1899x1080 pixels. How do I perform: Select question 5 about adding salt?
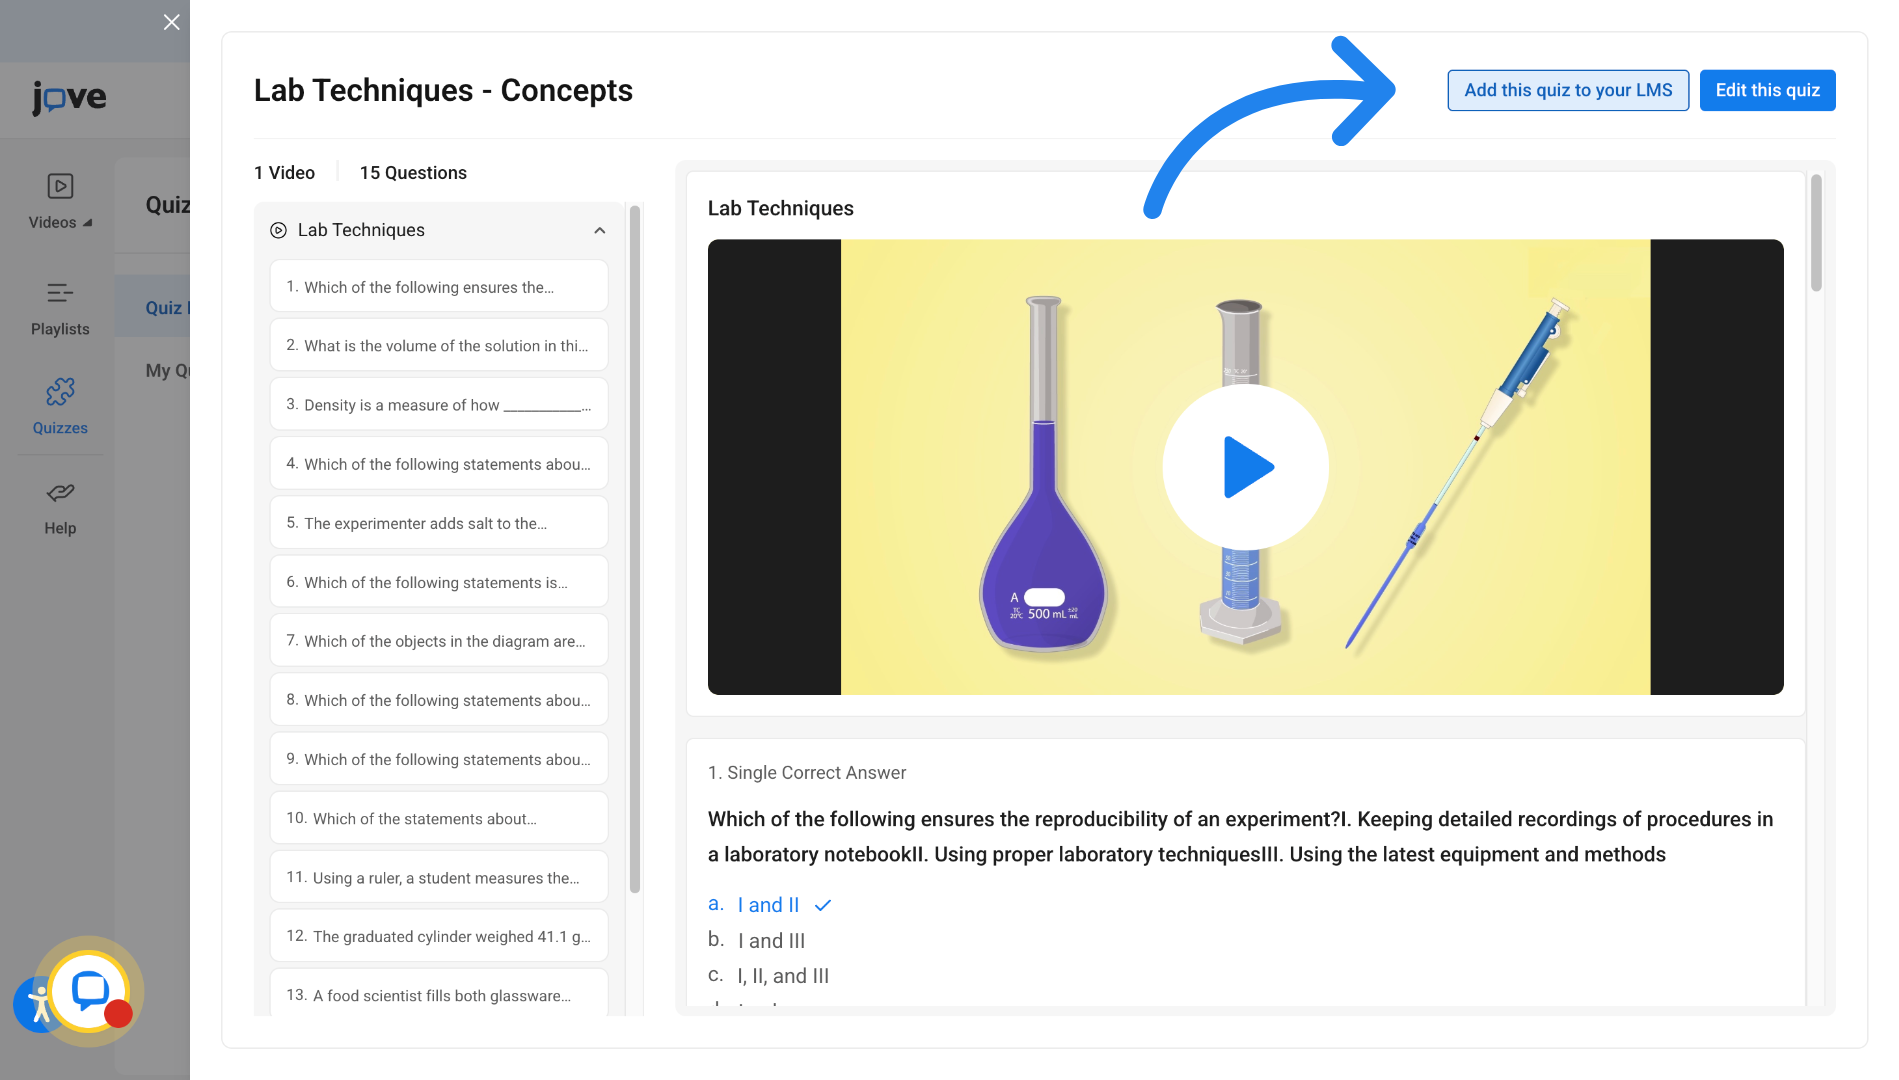439,523
